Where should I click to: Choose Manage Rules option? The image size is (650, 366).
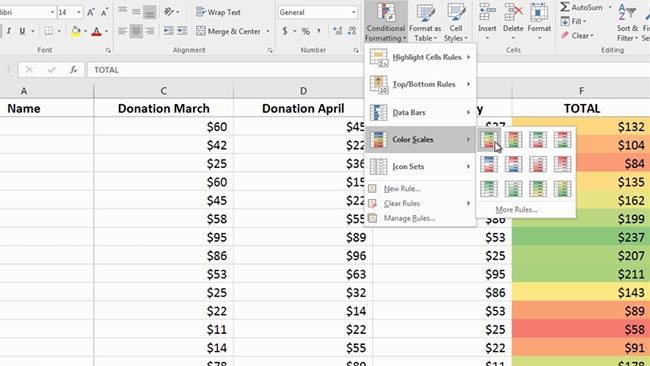[x=420, y=218]
